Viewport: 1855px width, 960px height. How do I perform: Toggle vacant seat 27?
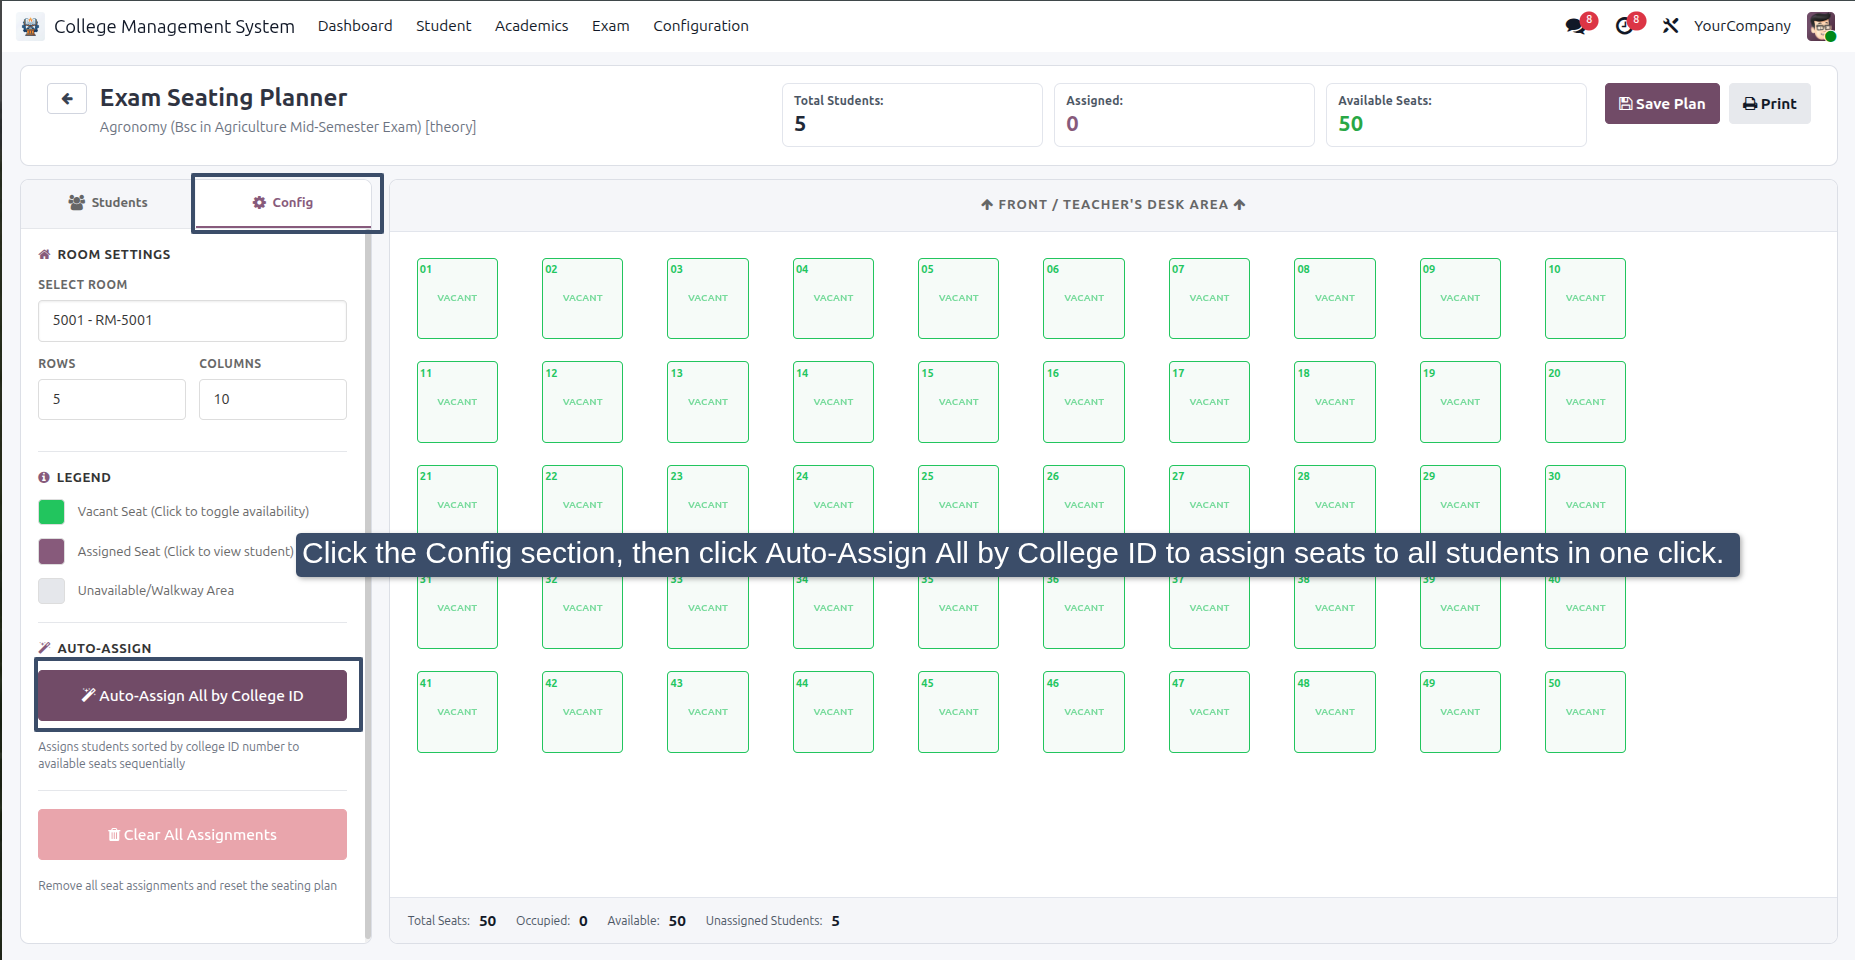point(1209,499)
